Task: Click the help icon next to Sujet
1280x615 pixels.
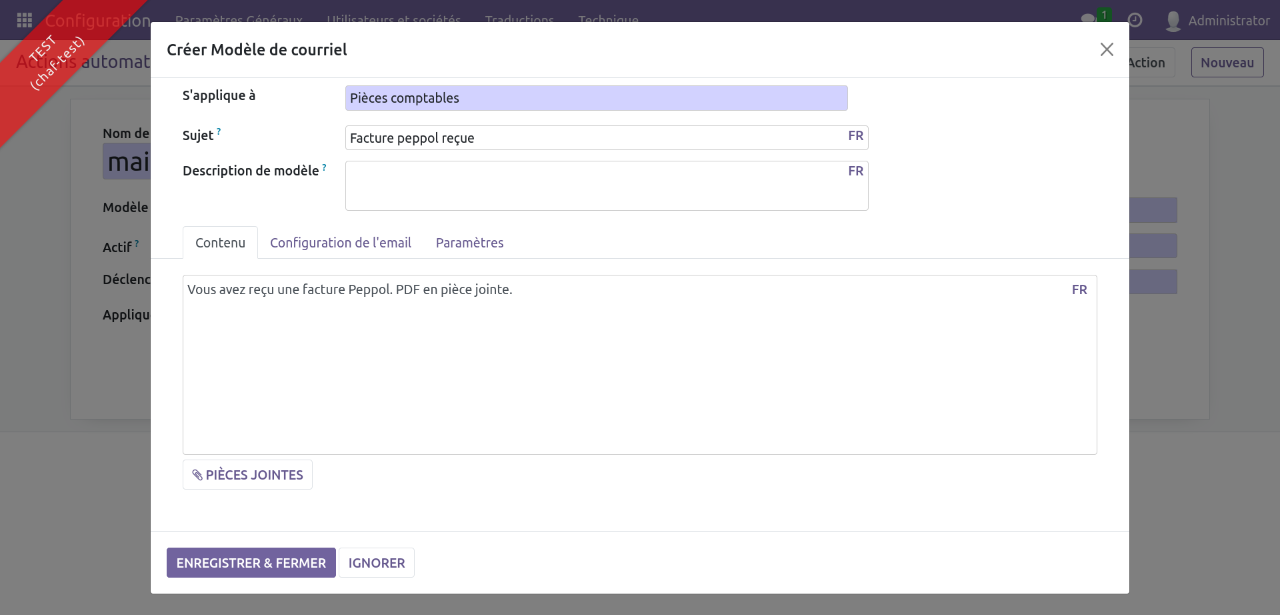Action: [219, 132]
